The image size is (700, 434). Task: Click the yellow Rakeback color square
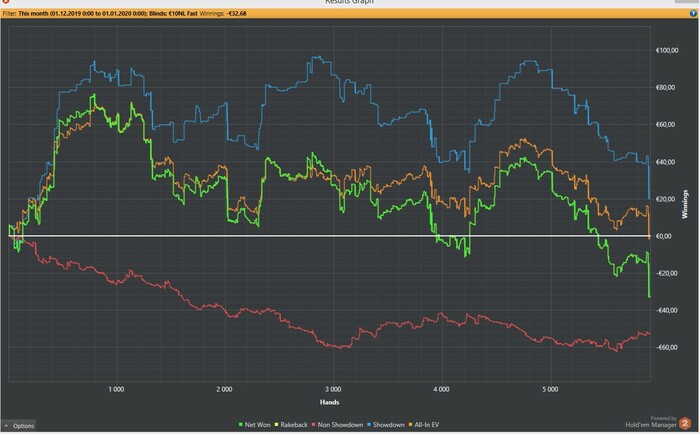click(x=276, y=425)
